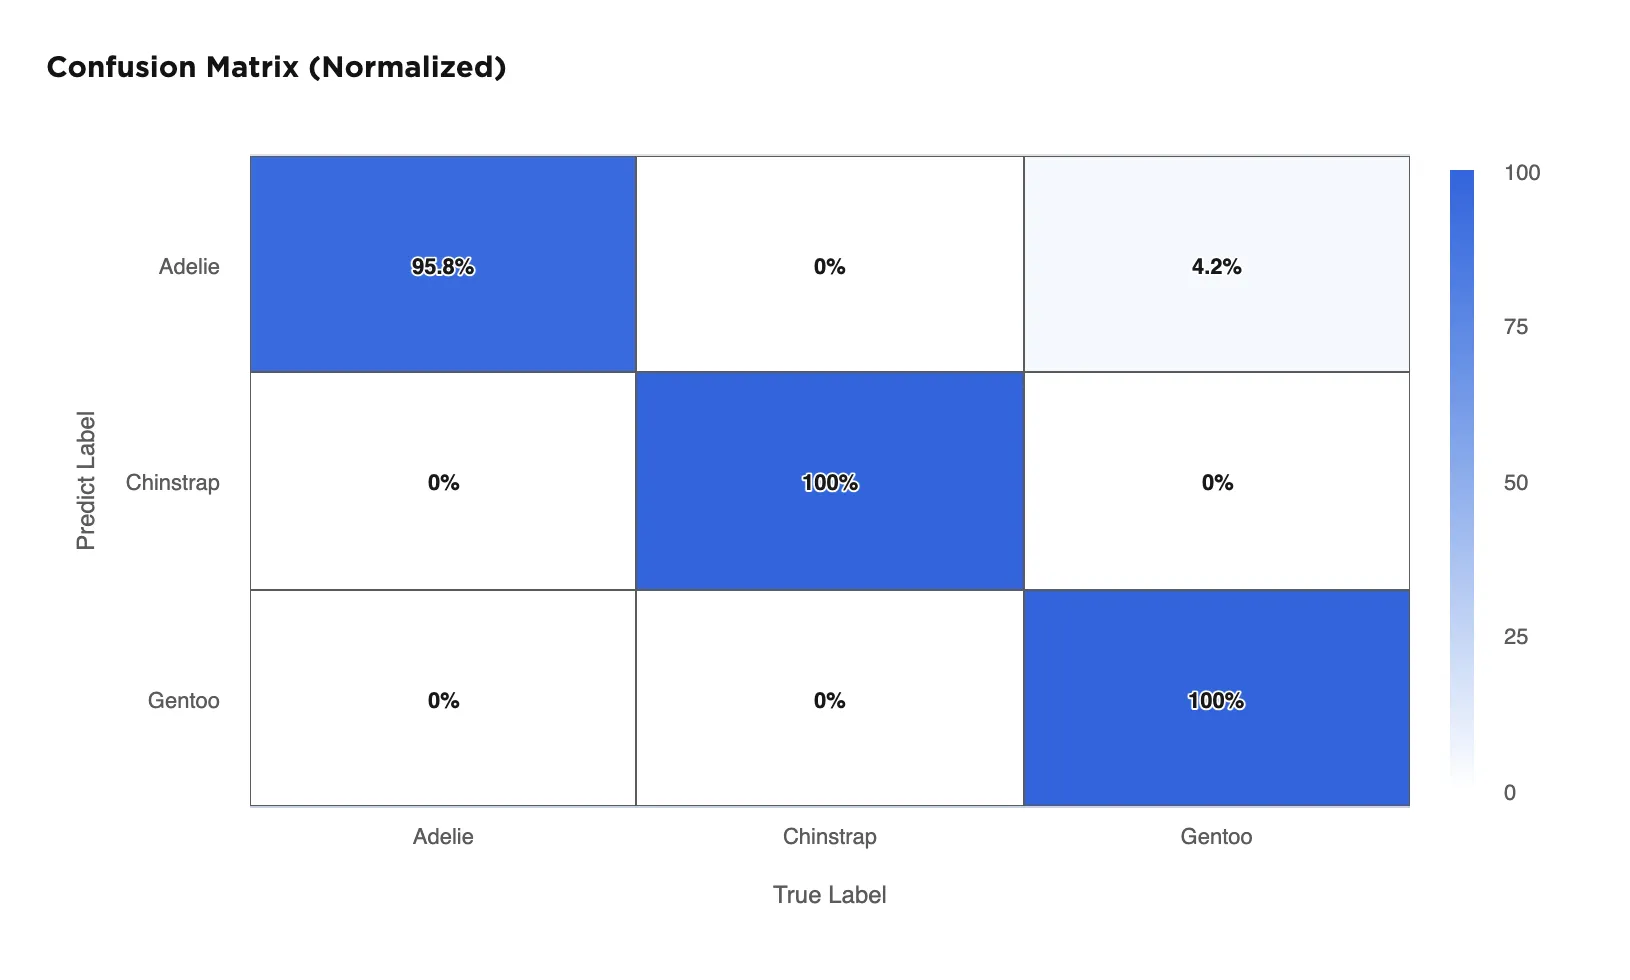Click Gentoo tick on the True Label axis
1630x980 pixels.
pos(1216,837)
